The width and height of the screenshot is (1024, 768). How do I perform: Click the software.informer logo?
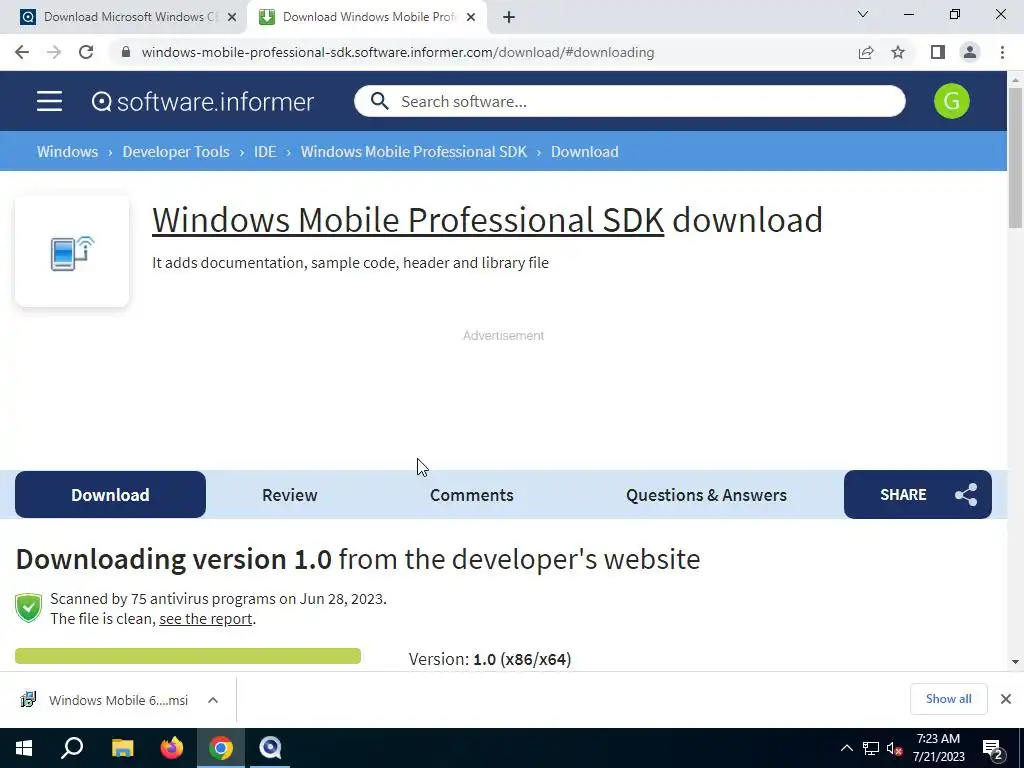(202, 101)
